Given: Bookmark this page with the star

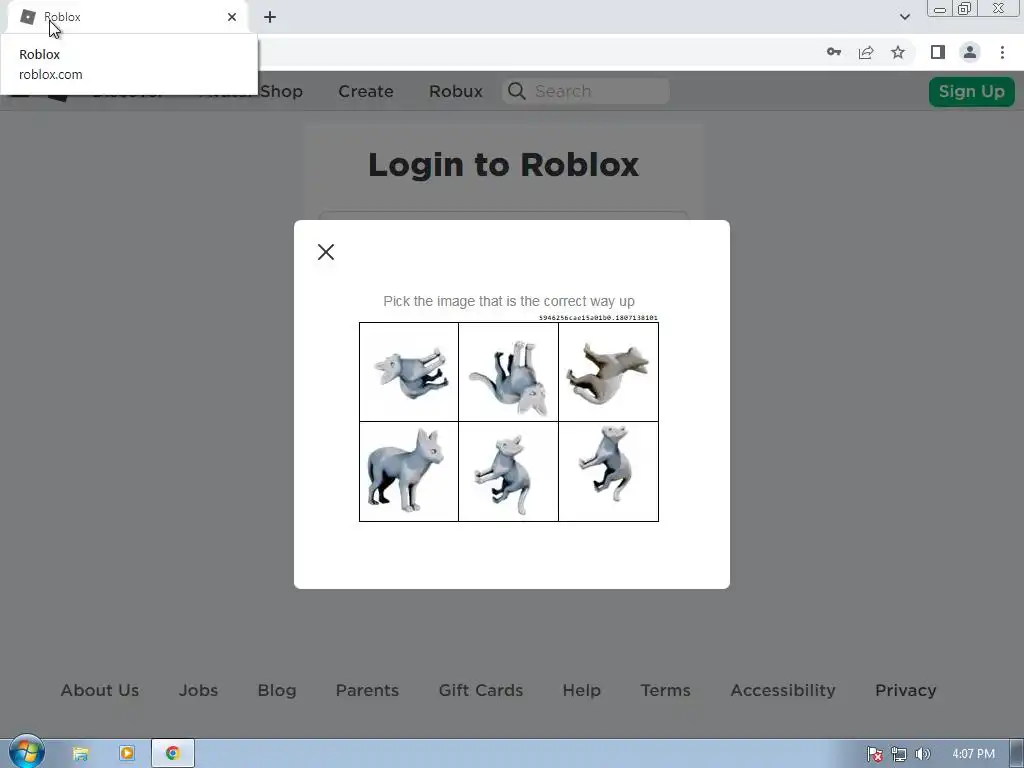Looking at the screenshot, I should 898,52.
